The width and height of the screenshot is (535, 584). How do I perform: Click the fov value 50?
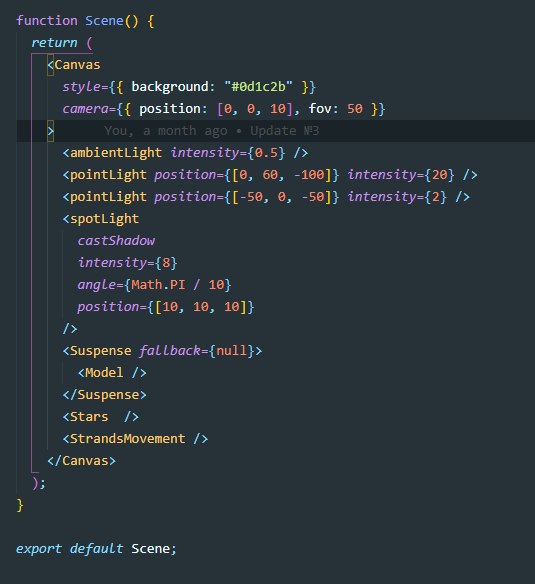[x=355, y=109]
